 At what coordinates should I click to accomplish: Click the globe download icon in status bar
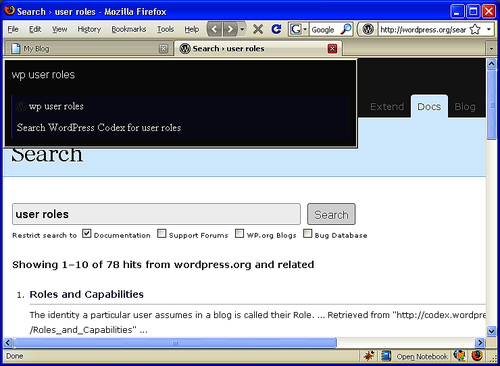[460, 356]
